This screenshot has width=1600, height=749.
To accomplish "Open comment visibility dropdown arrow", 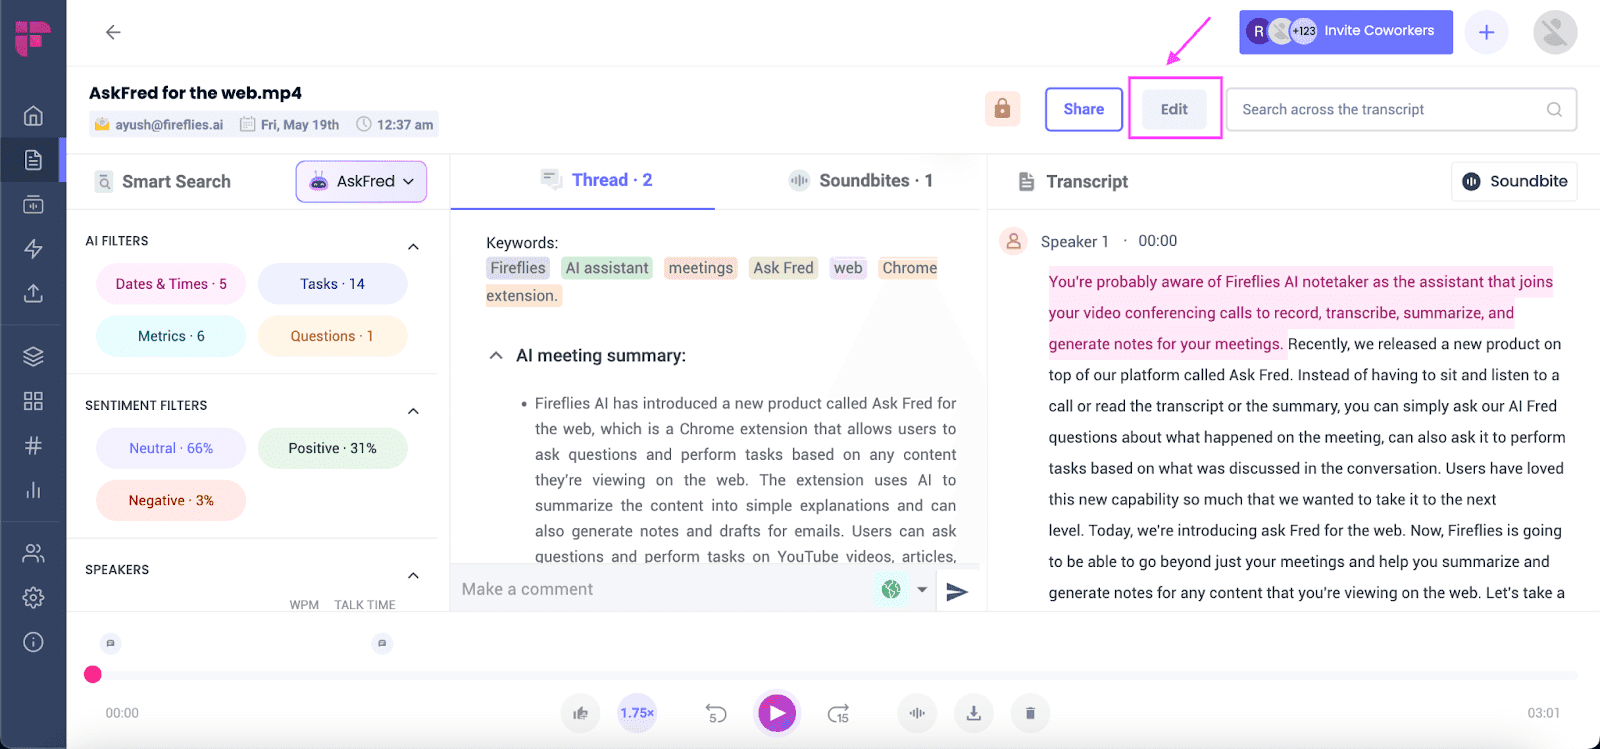I will click(922, 590).
